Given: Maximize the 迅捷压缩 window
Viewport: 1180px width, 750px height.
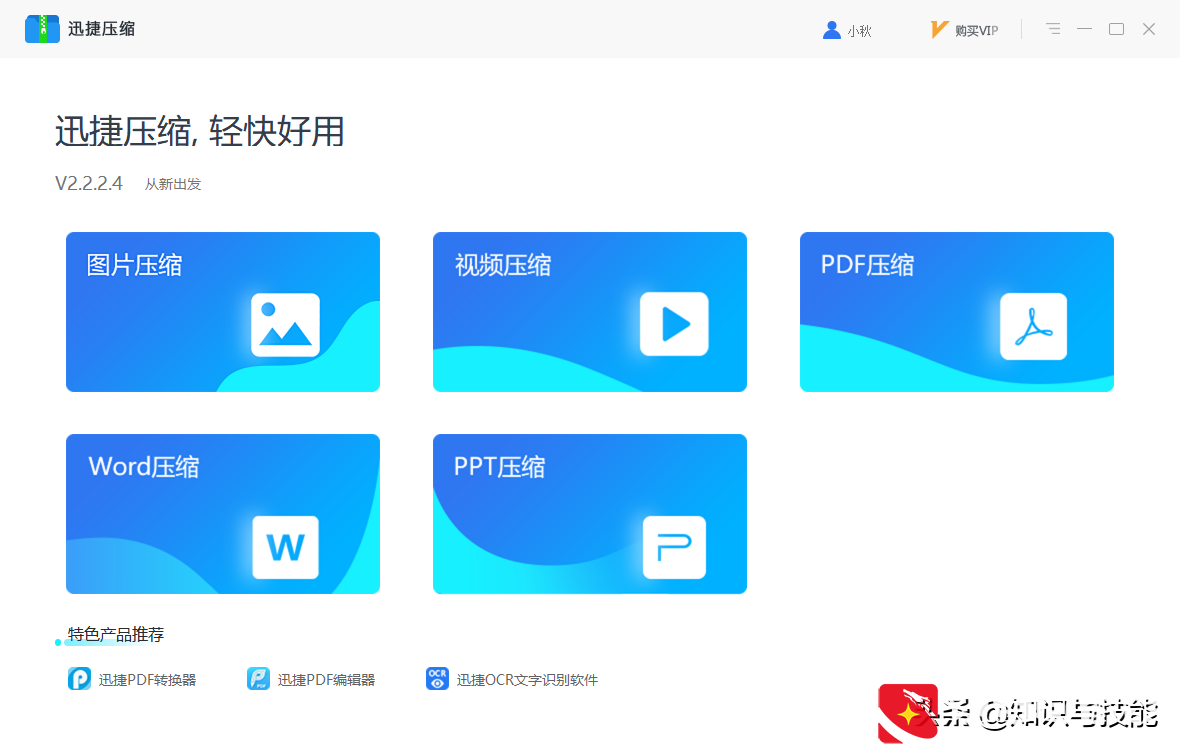Looking at the screenshot, I should coord(1117,29).
